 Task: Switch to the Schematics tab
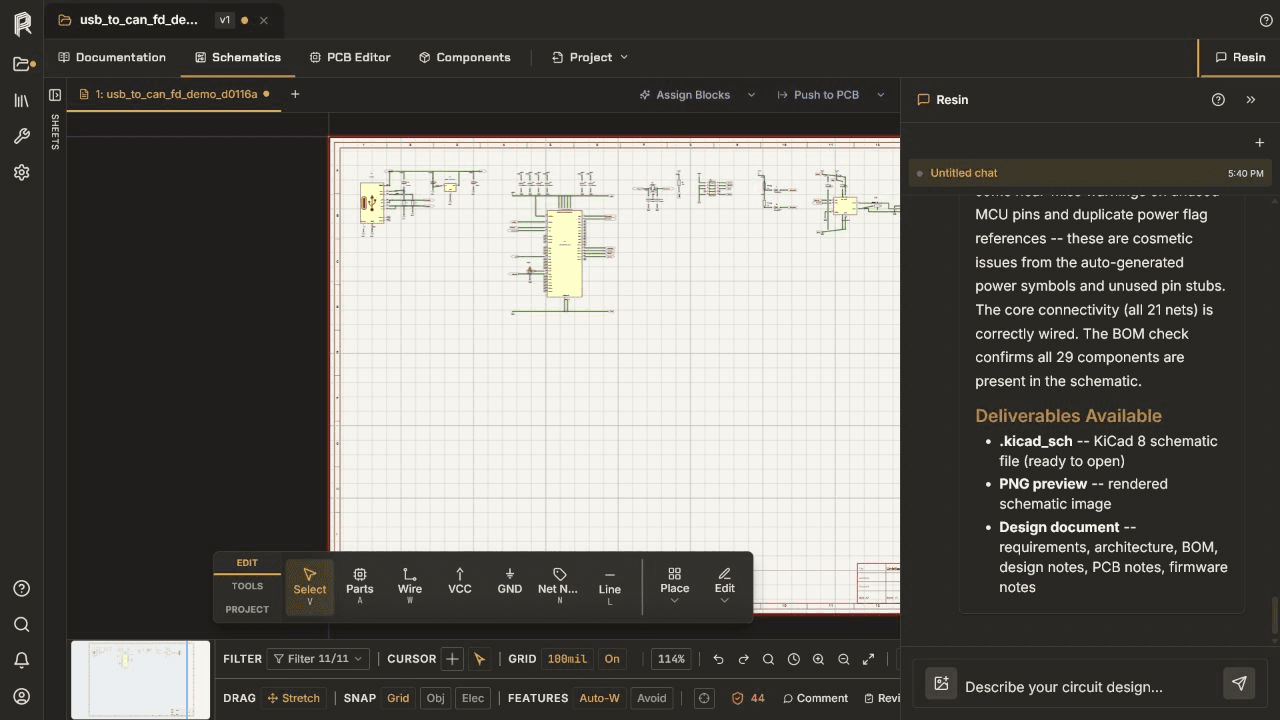point(238,57)
